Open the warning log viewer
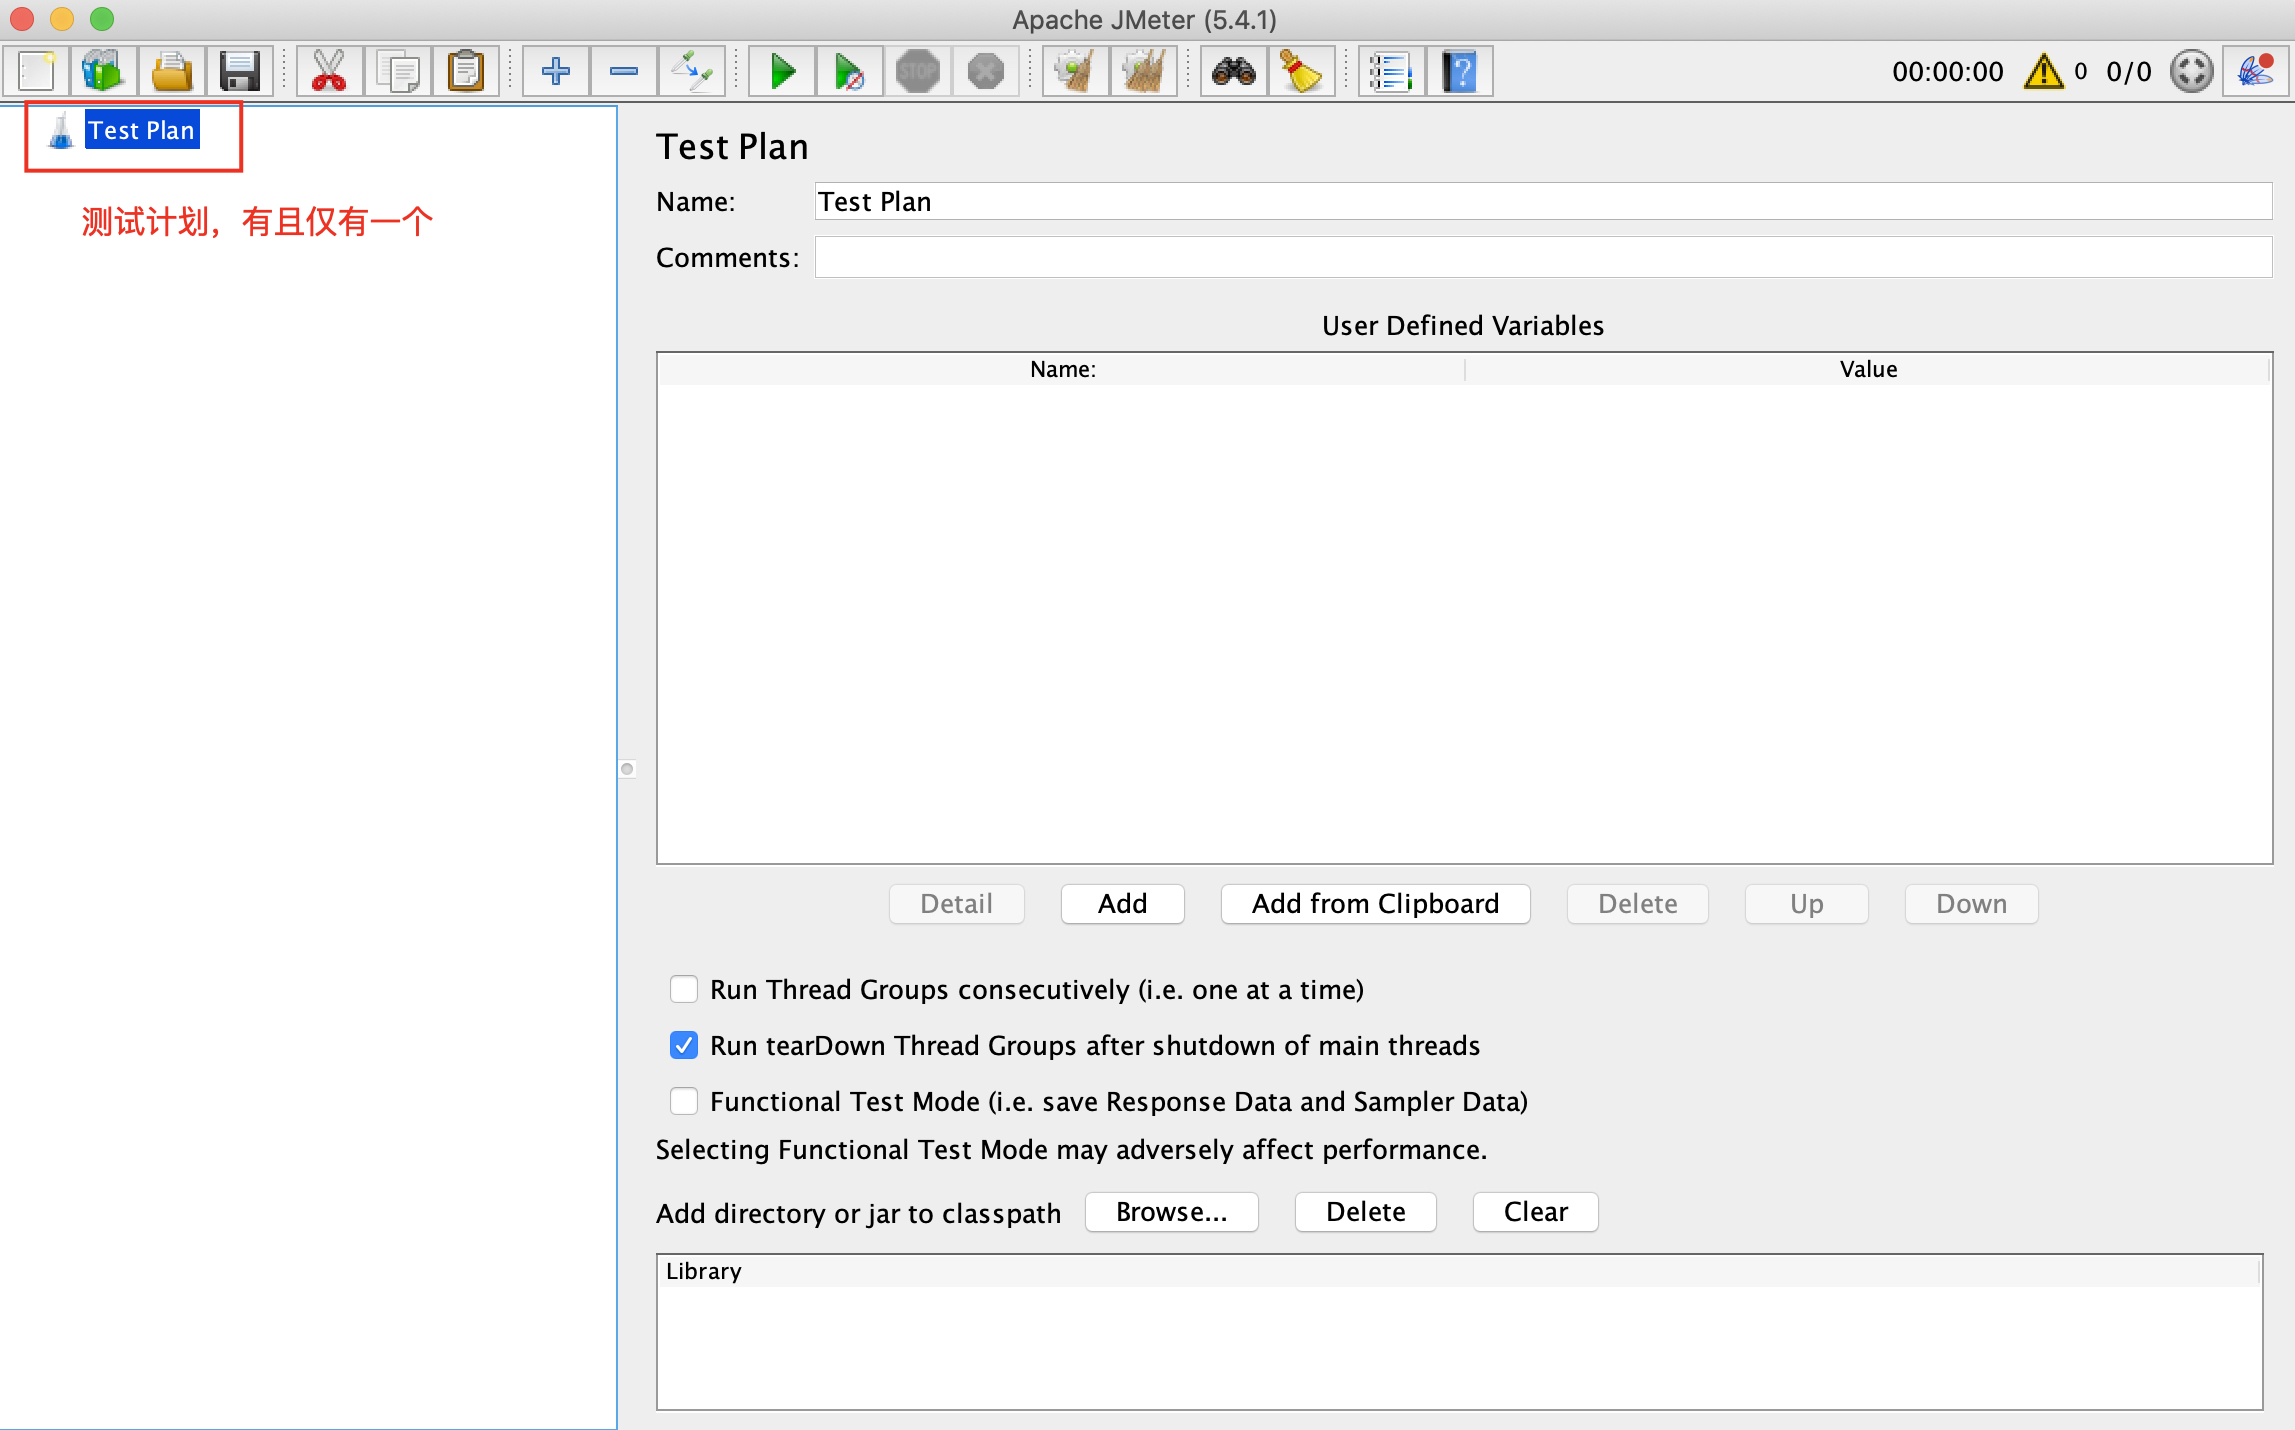2295x1430 pixels. pos(2043,71)
